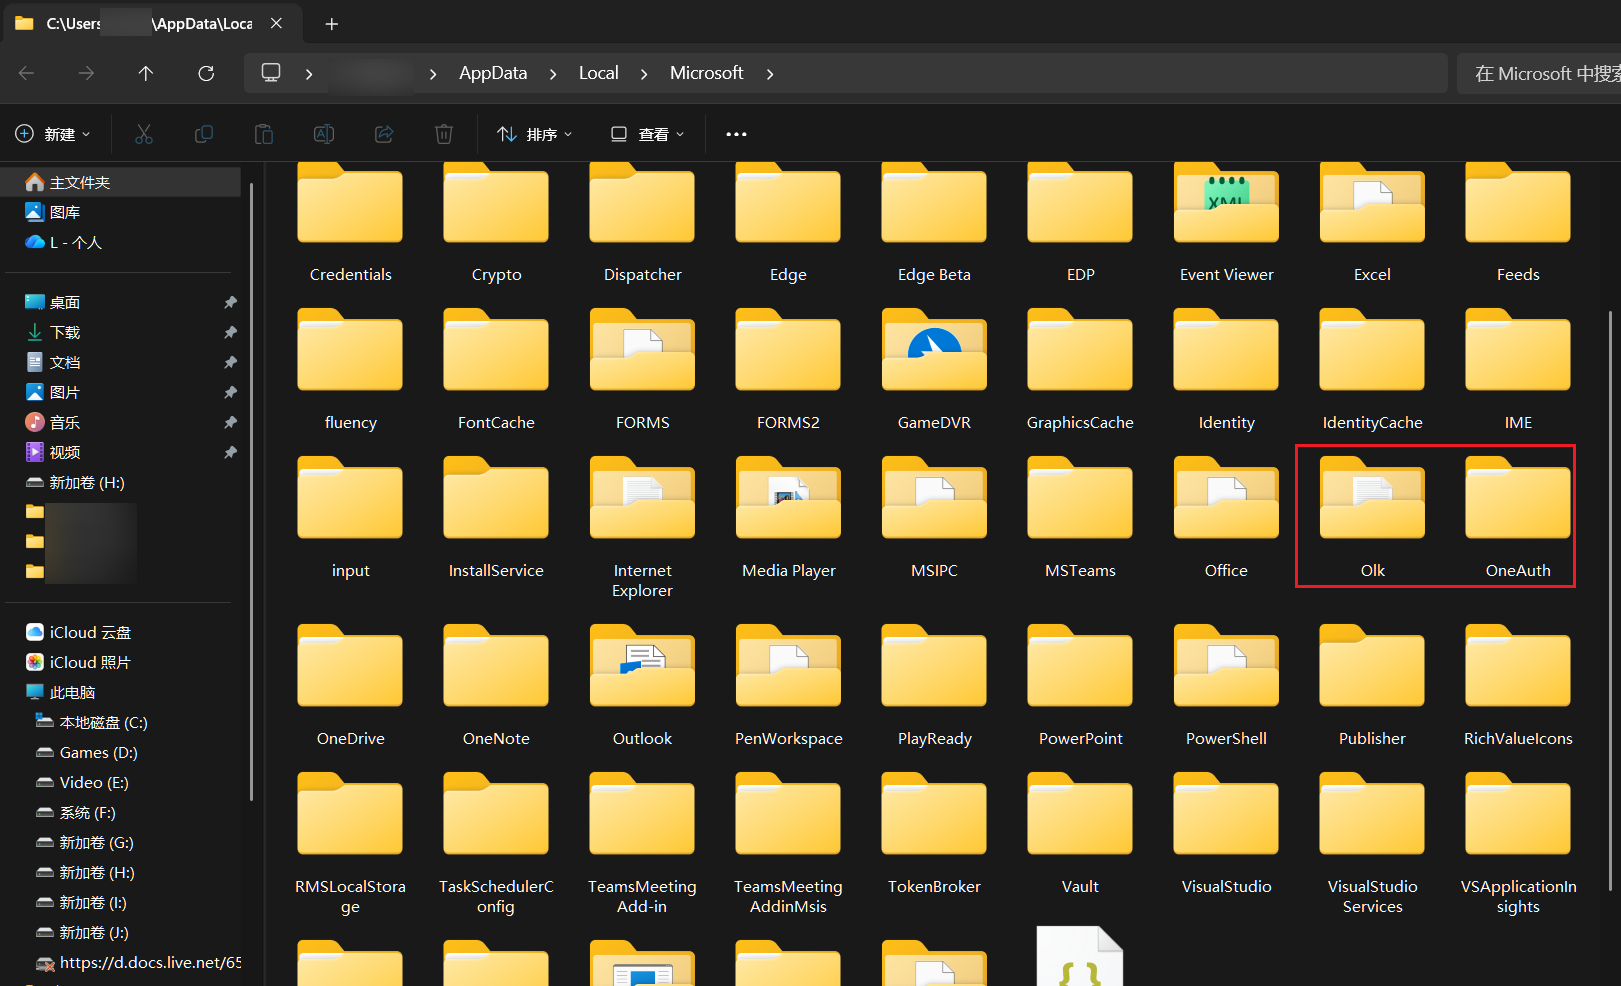Screen dimensions: 1621x986
Task: Click the This PC monitor icon in address bar
Action: click(271, 73)
